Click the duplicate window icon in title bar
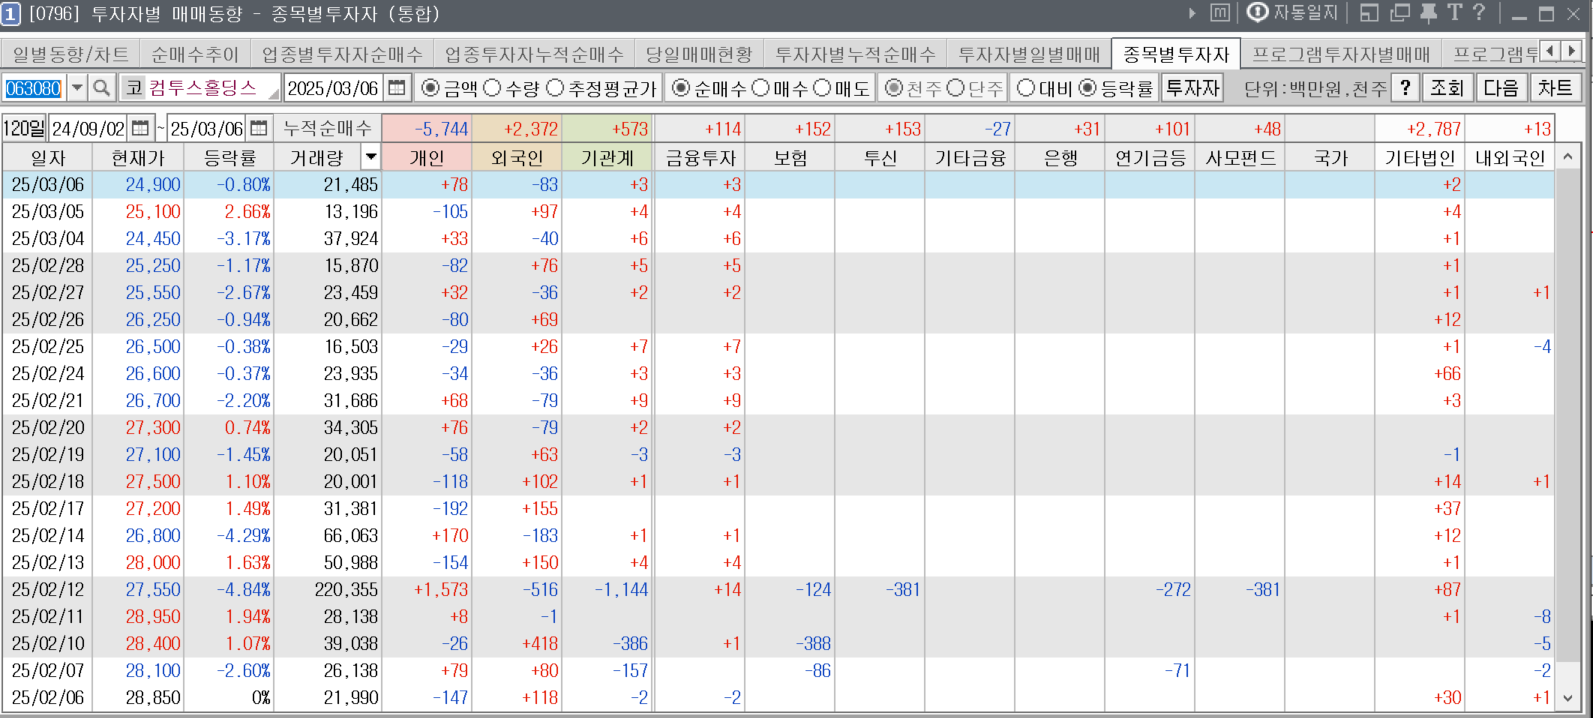The height and width of the screenshot is (718, 1593). [1400, 13]
